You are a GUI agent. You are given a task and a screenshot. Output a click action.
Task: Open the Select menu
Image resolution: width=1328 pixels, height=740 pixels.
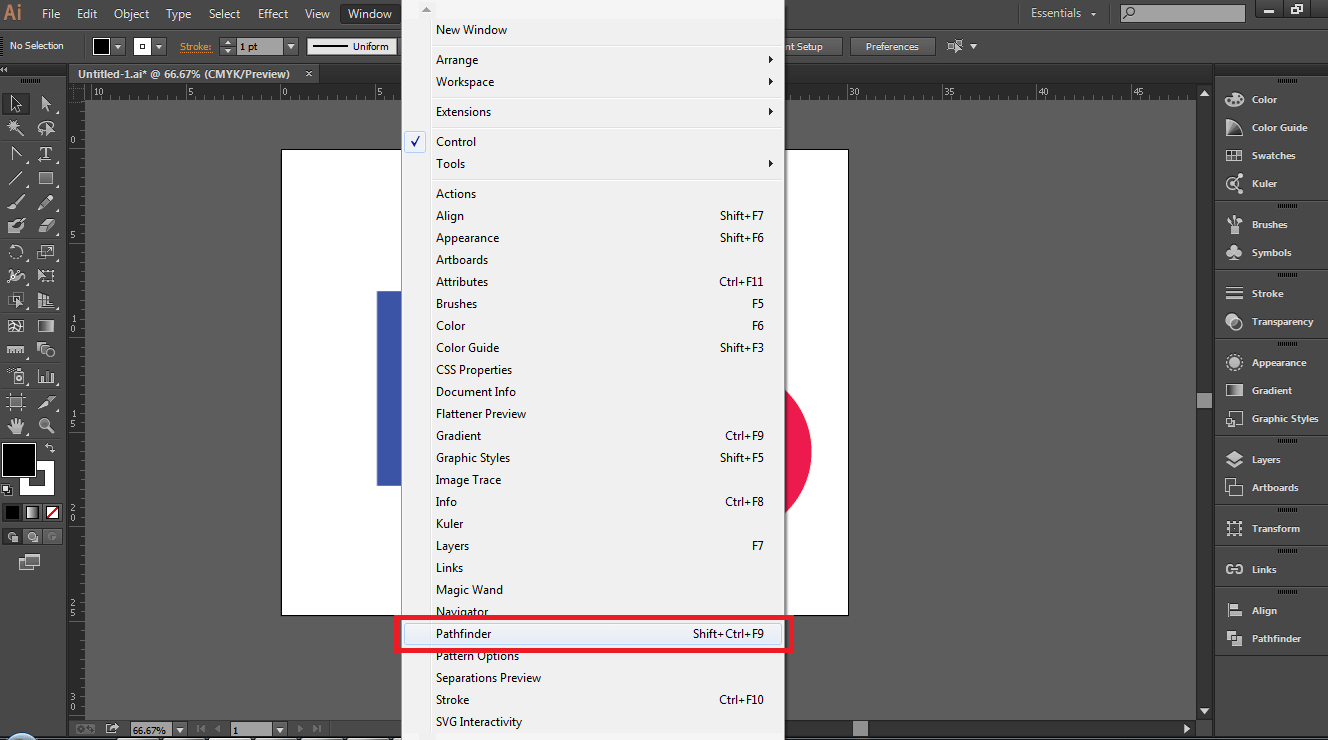(x=224, y=13)
